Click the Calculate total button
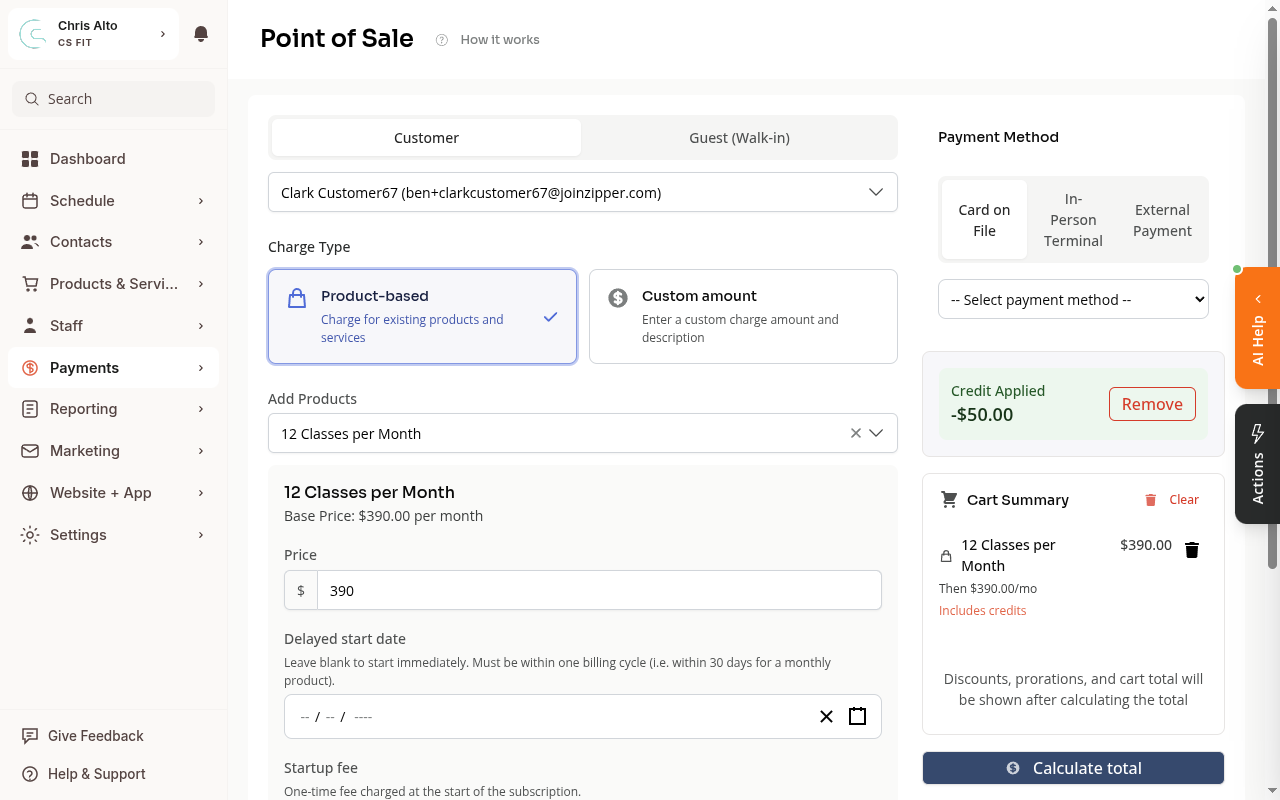The width and height of the screenshot is (1280, 800). point(1073,768)
